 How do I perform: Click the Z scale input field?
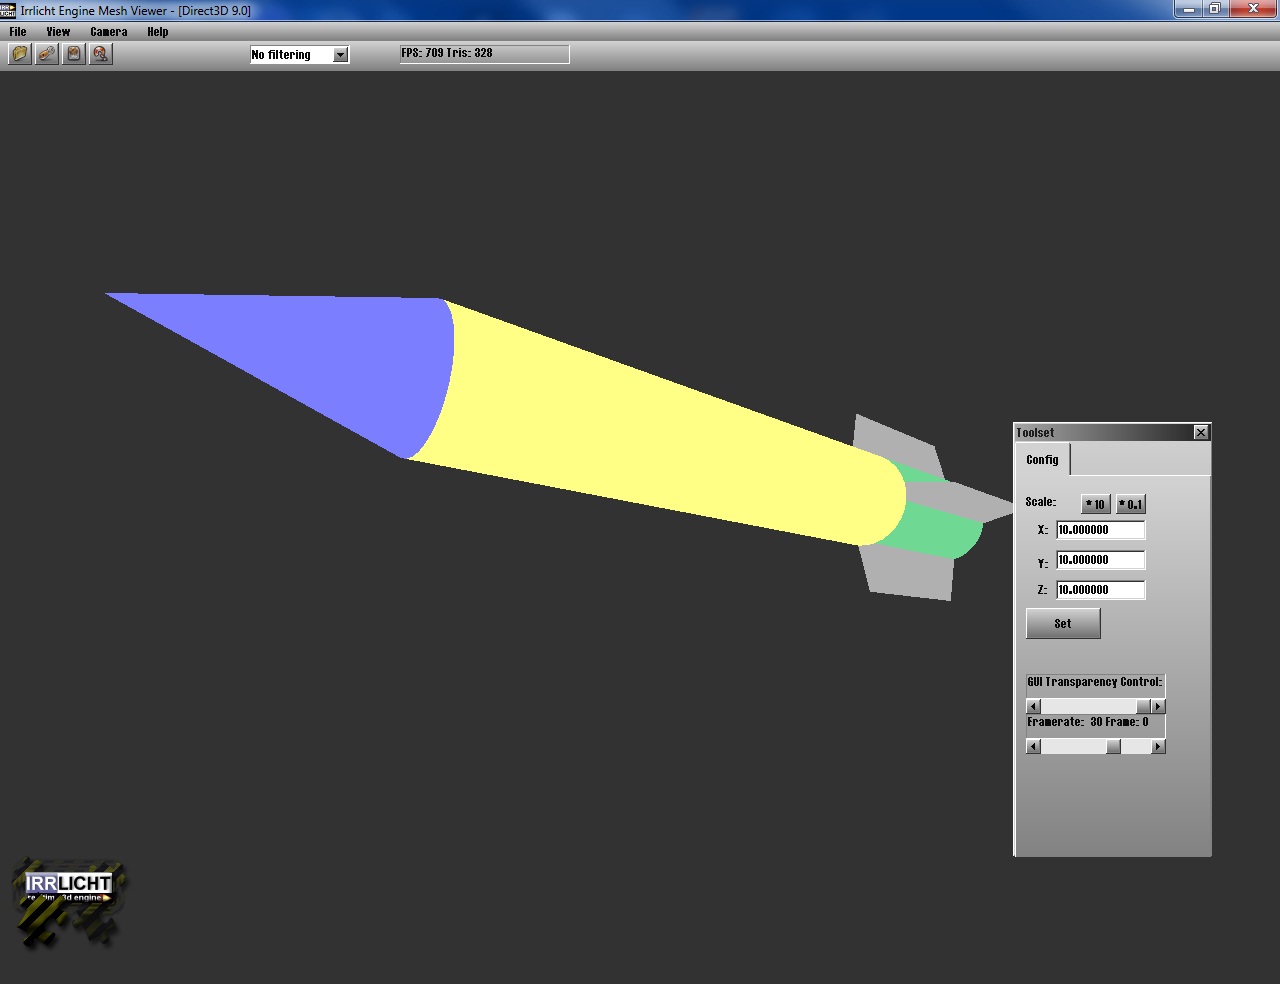pyautogui.click(x=1100, y=590)
